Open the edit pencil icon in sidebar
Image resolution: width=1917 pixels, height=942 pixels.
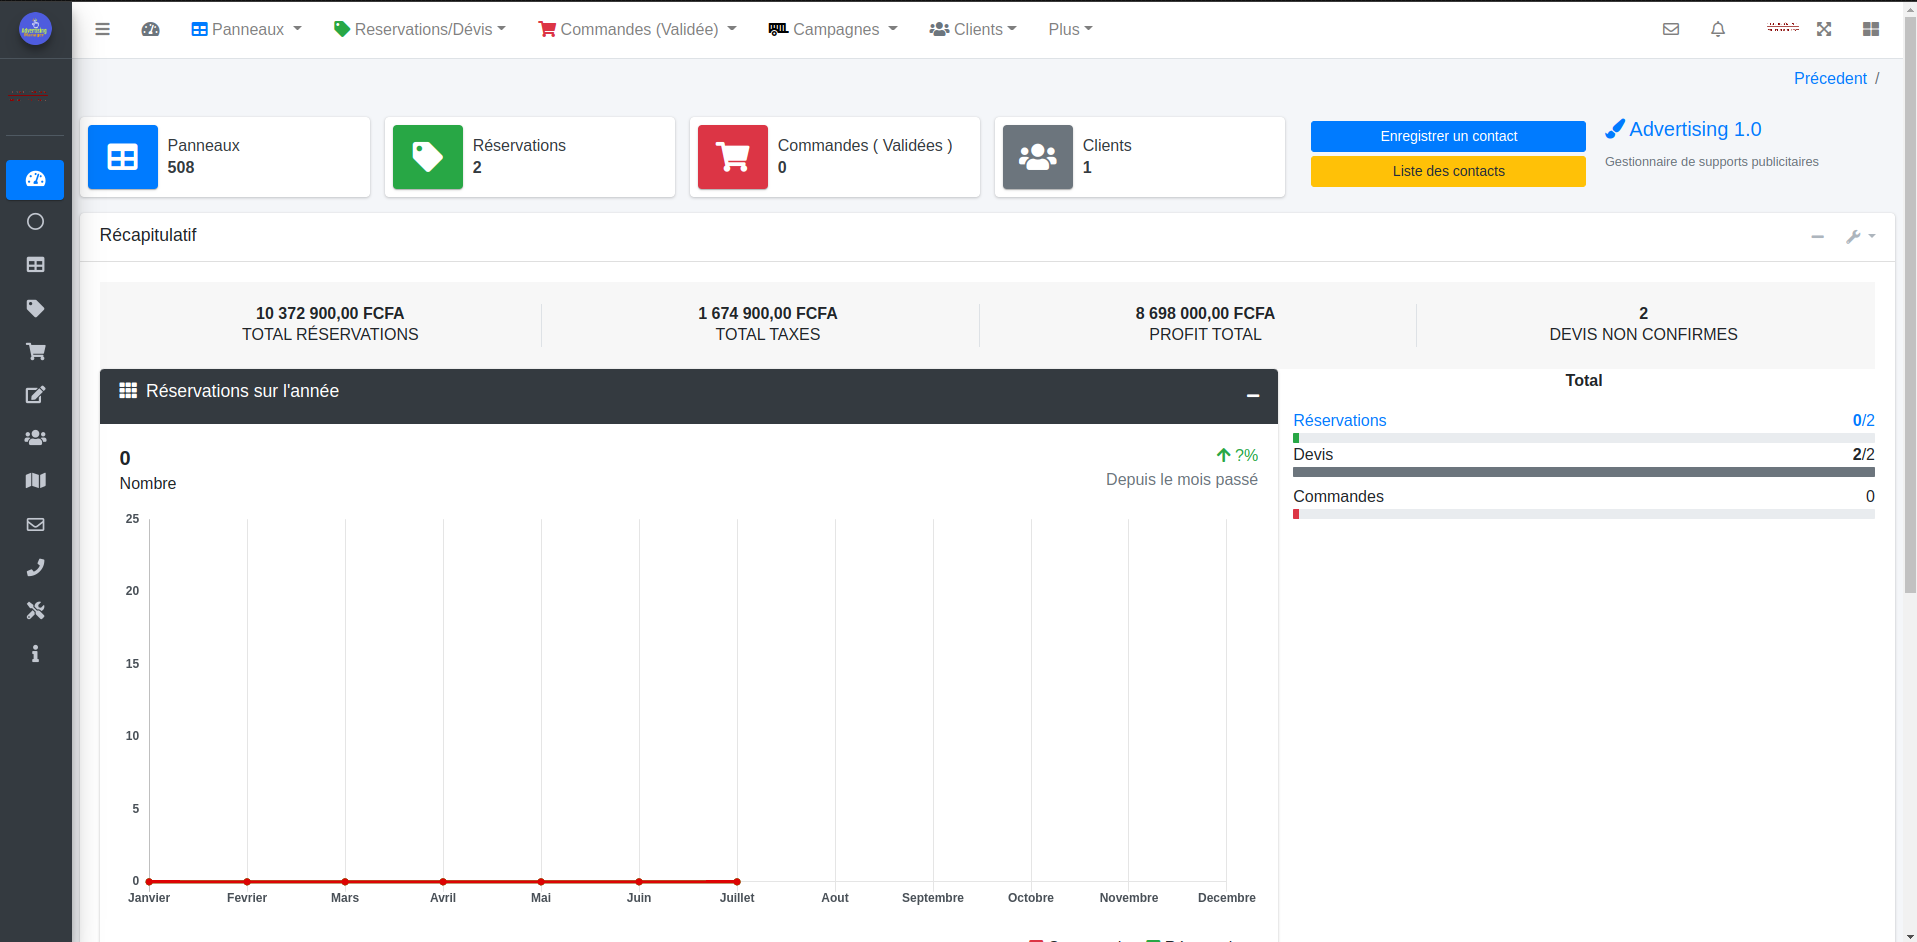(x=35, y=394)
